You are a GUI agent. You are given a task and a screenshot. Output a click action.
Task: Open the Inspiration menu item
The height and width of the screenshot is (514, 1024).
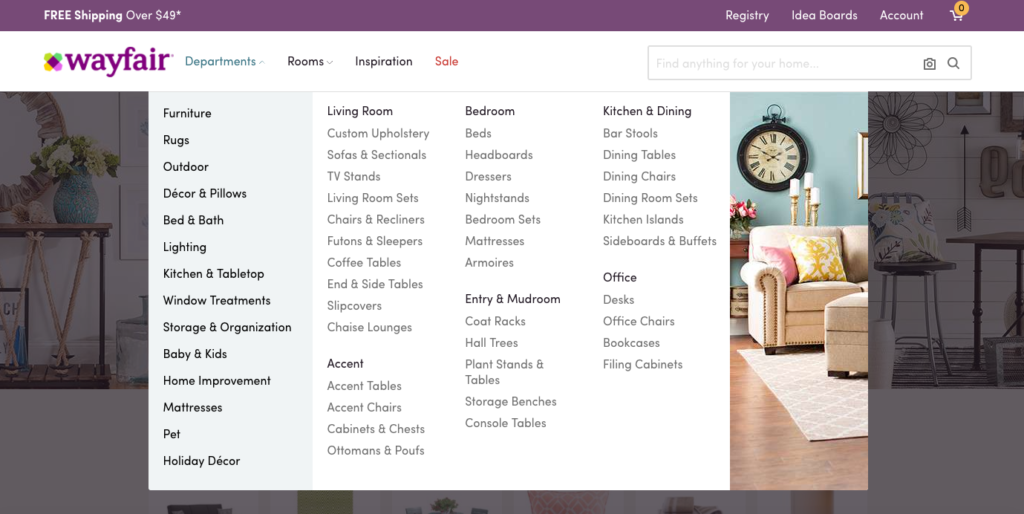coord(383,61)
